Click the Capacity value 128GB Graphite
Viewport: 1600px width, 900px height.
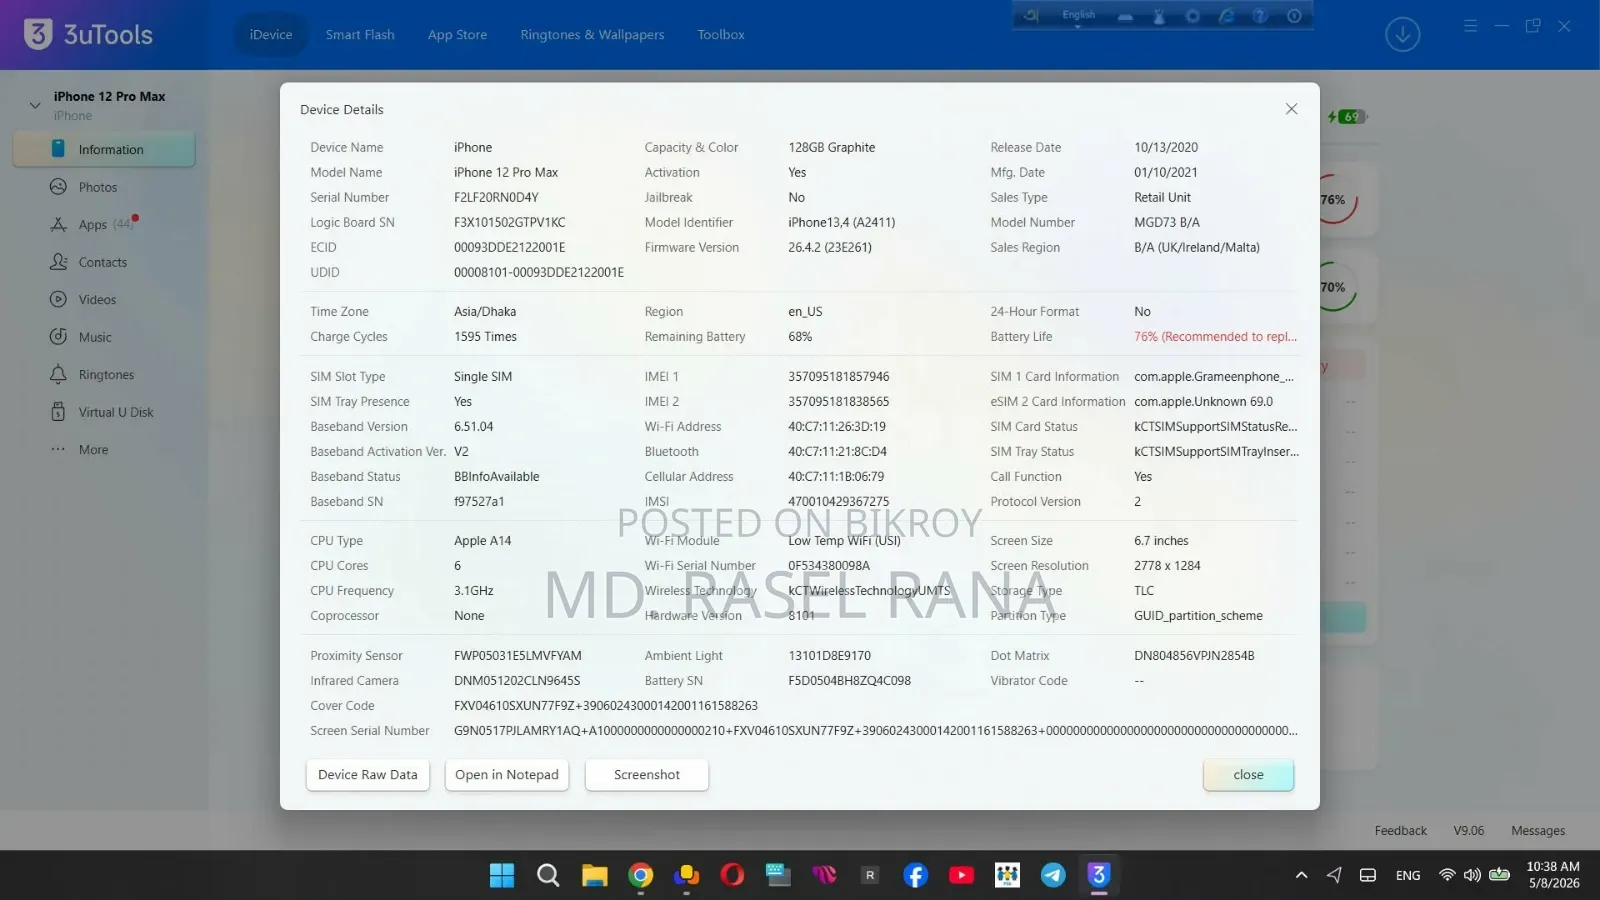tap(831, 147)
